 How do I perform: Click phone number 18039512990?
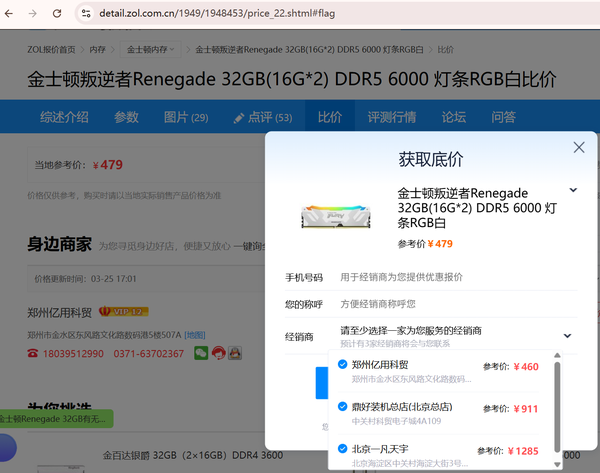(73, 354)
